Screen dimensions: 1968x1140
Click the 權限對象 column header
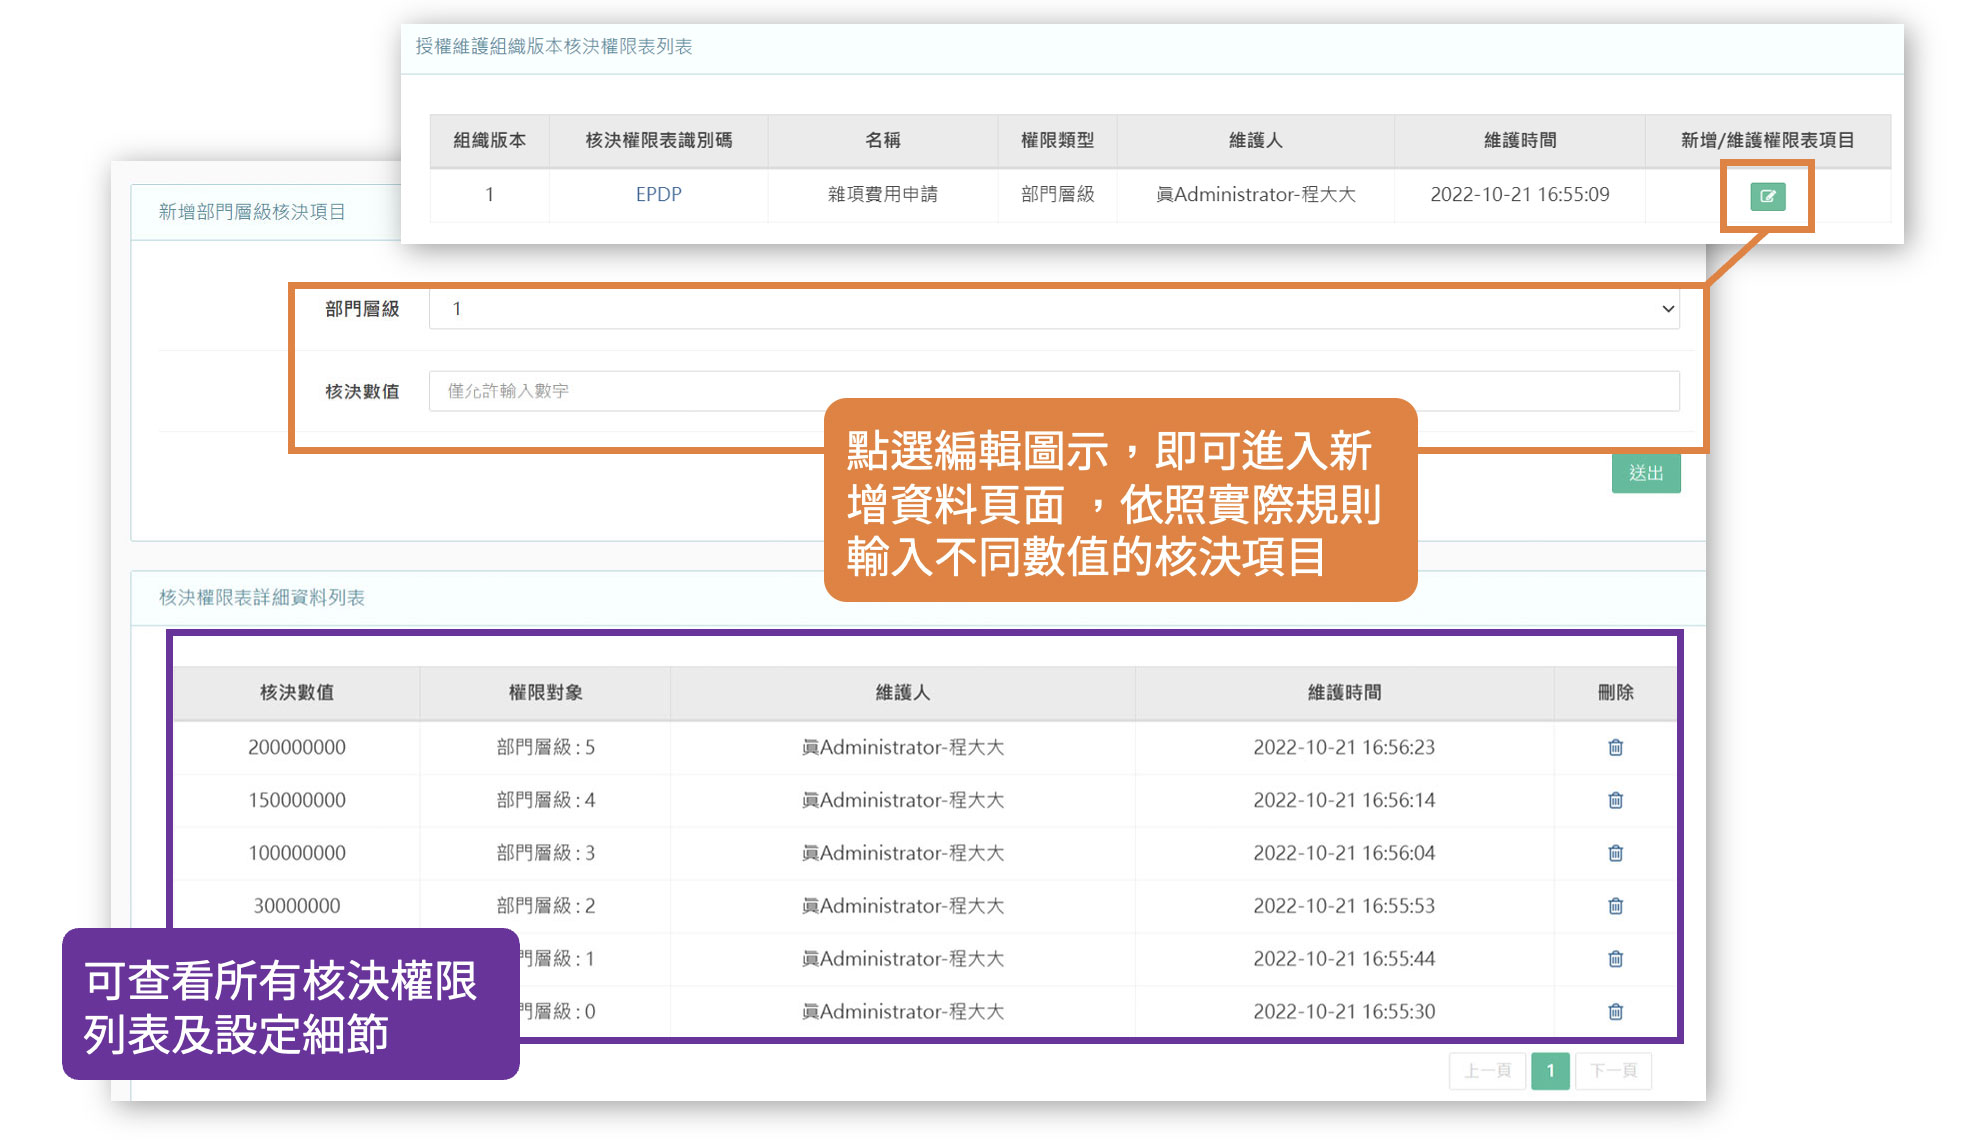(x=545, y=692)
